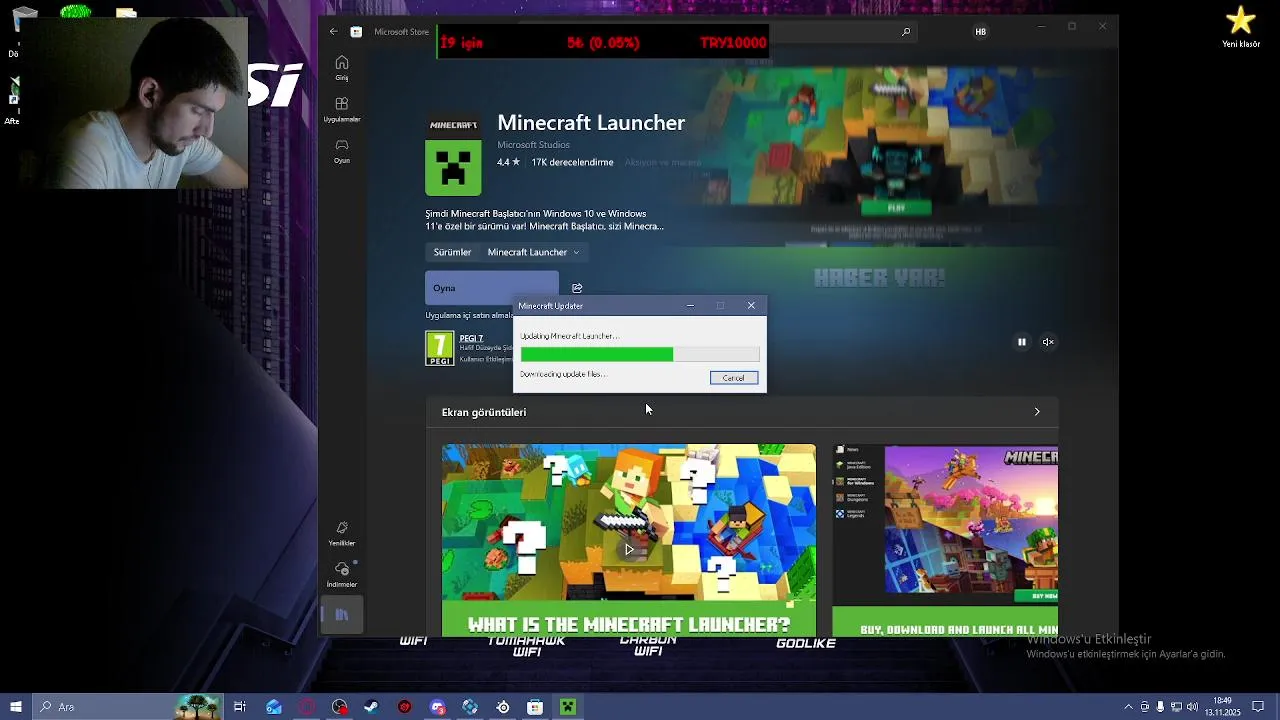Open İndirmeler downloads in the Store sidebar
This screenshot has width=1280, height=720.
(342, 574)
